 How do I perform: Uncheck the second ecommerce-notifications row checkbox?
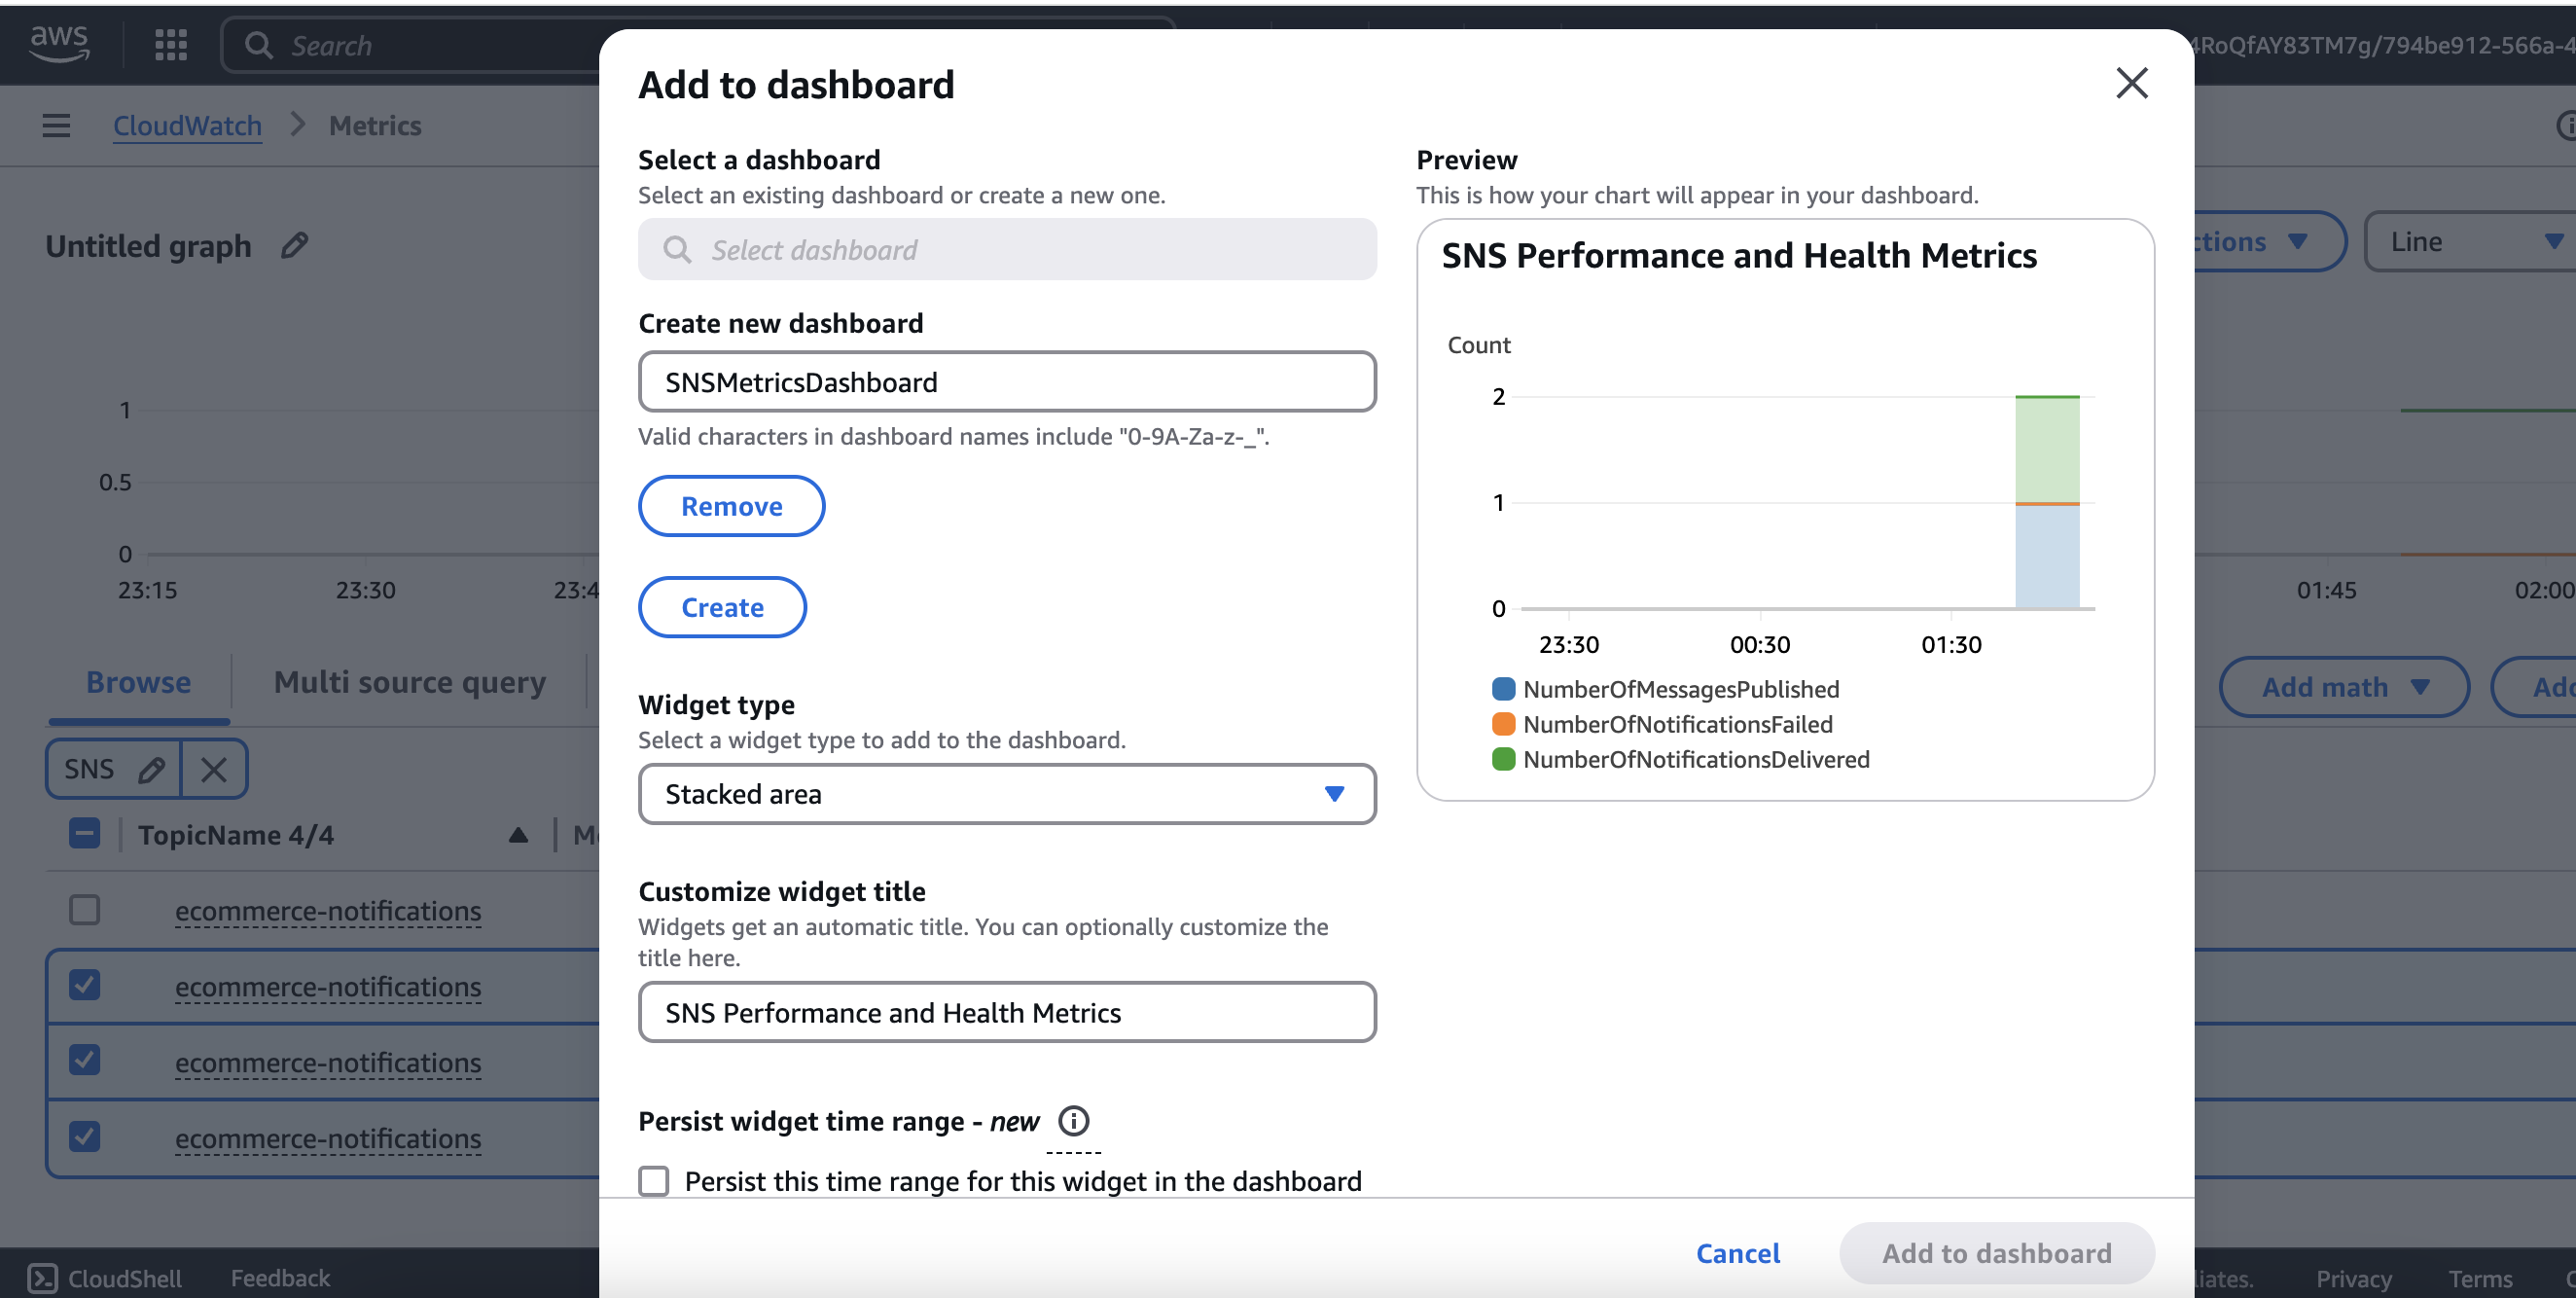(x=85, y=985)
